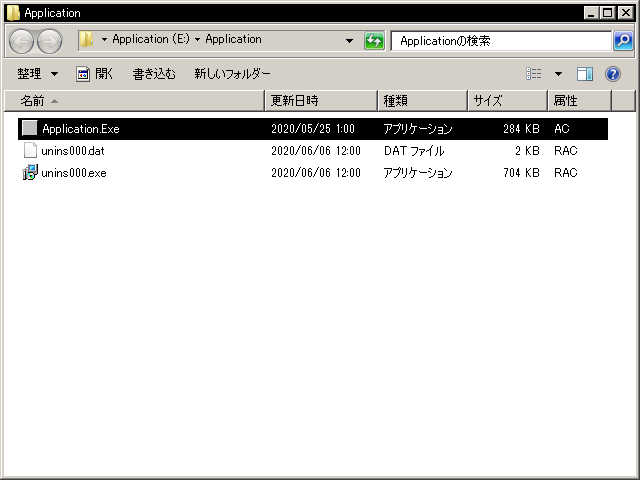640x480 pixels.
Task: Open the 整理 dropdown menu
Action: tap(37, 74)
